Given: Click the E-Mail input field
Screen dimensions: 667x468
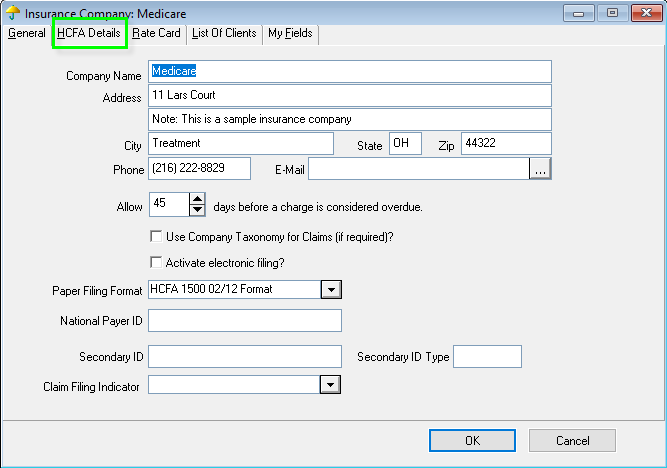Looking at the screenshot, I should (419, 168).
